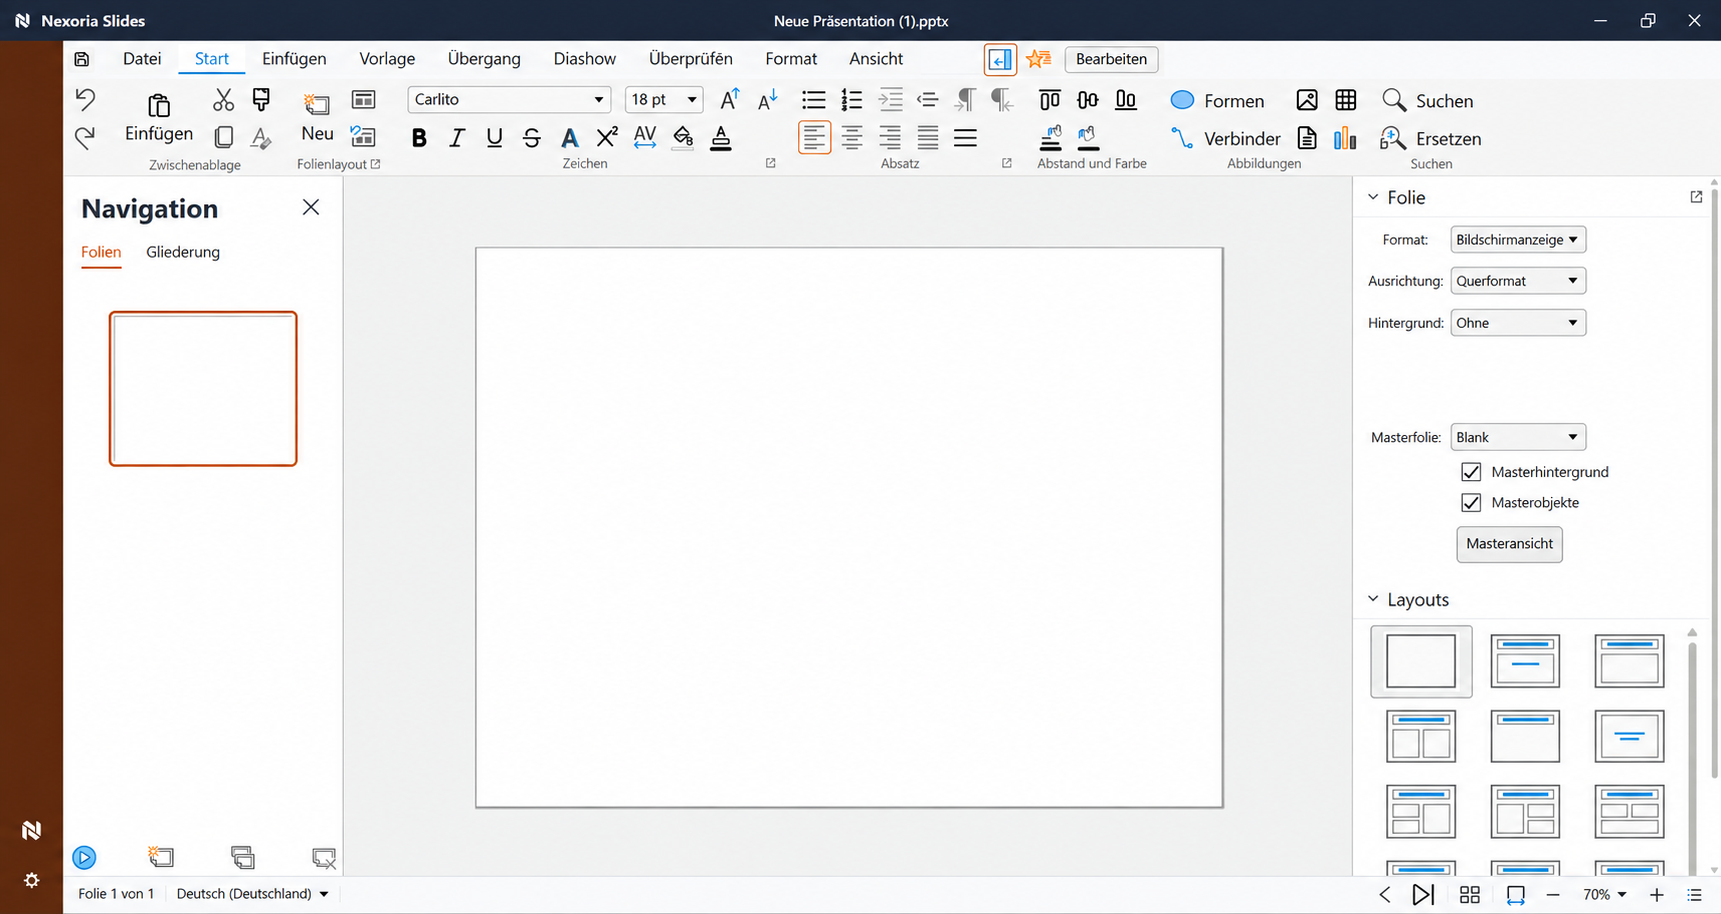
Task: Toggle bold formatting
Action: tap(419, 138)
